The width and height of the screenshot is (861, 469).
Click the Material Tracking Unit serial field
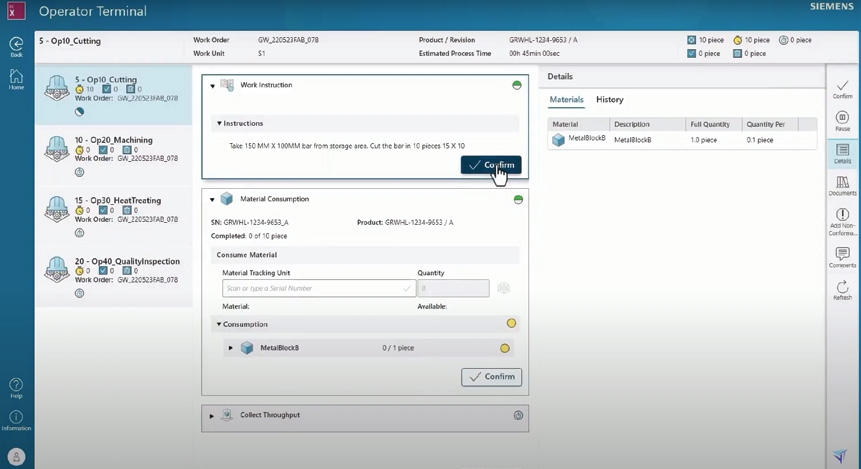coord(319,288)
